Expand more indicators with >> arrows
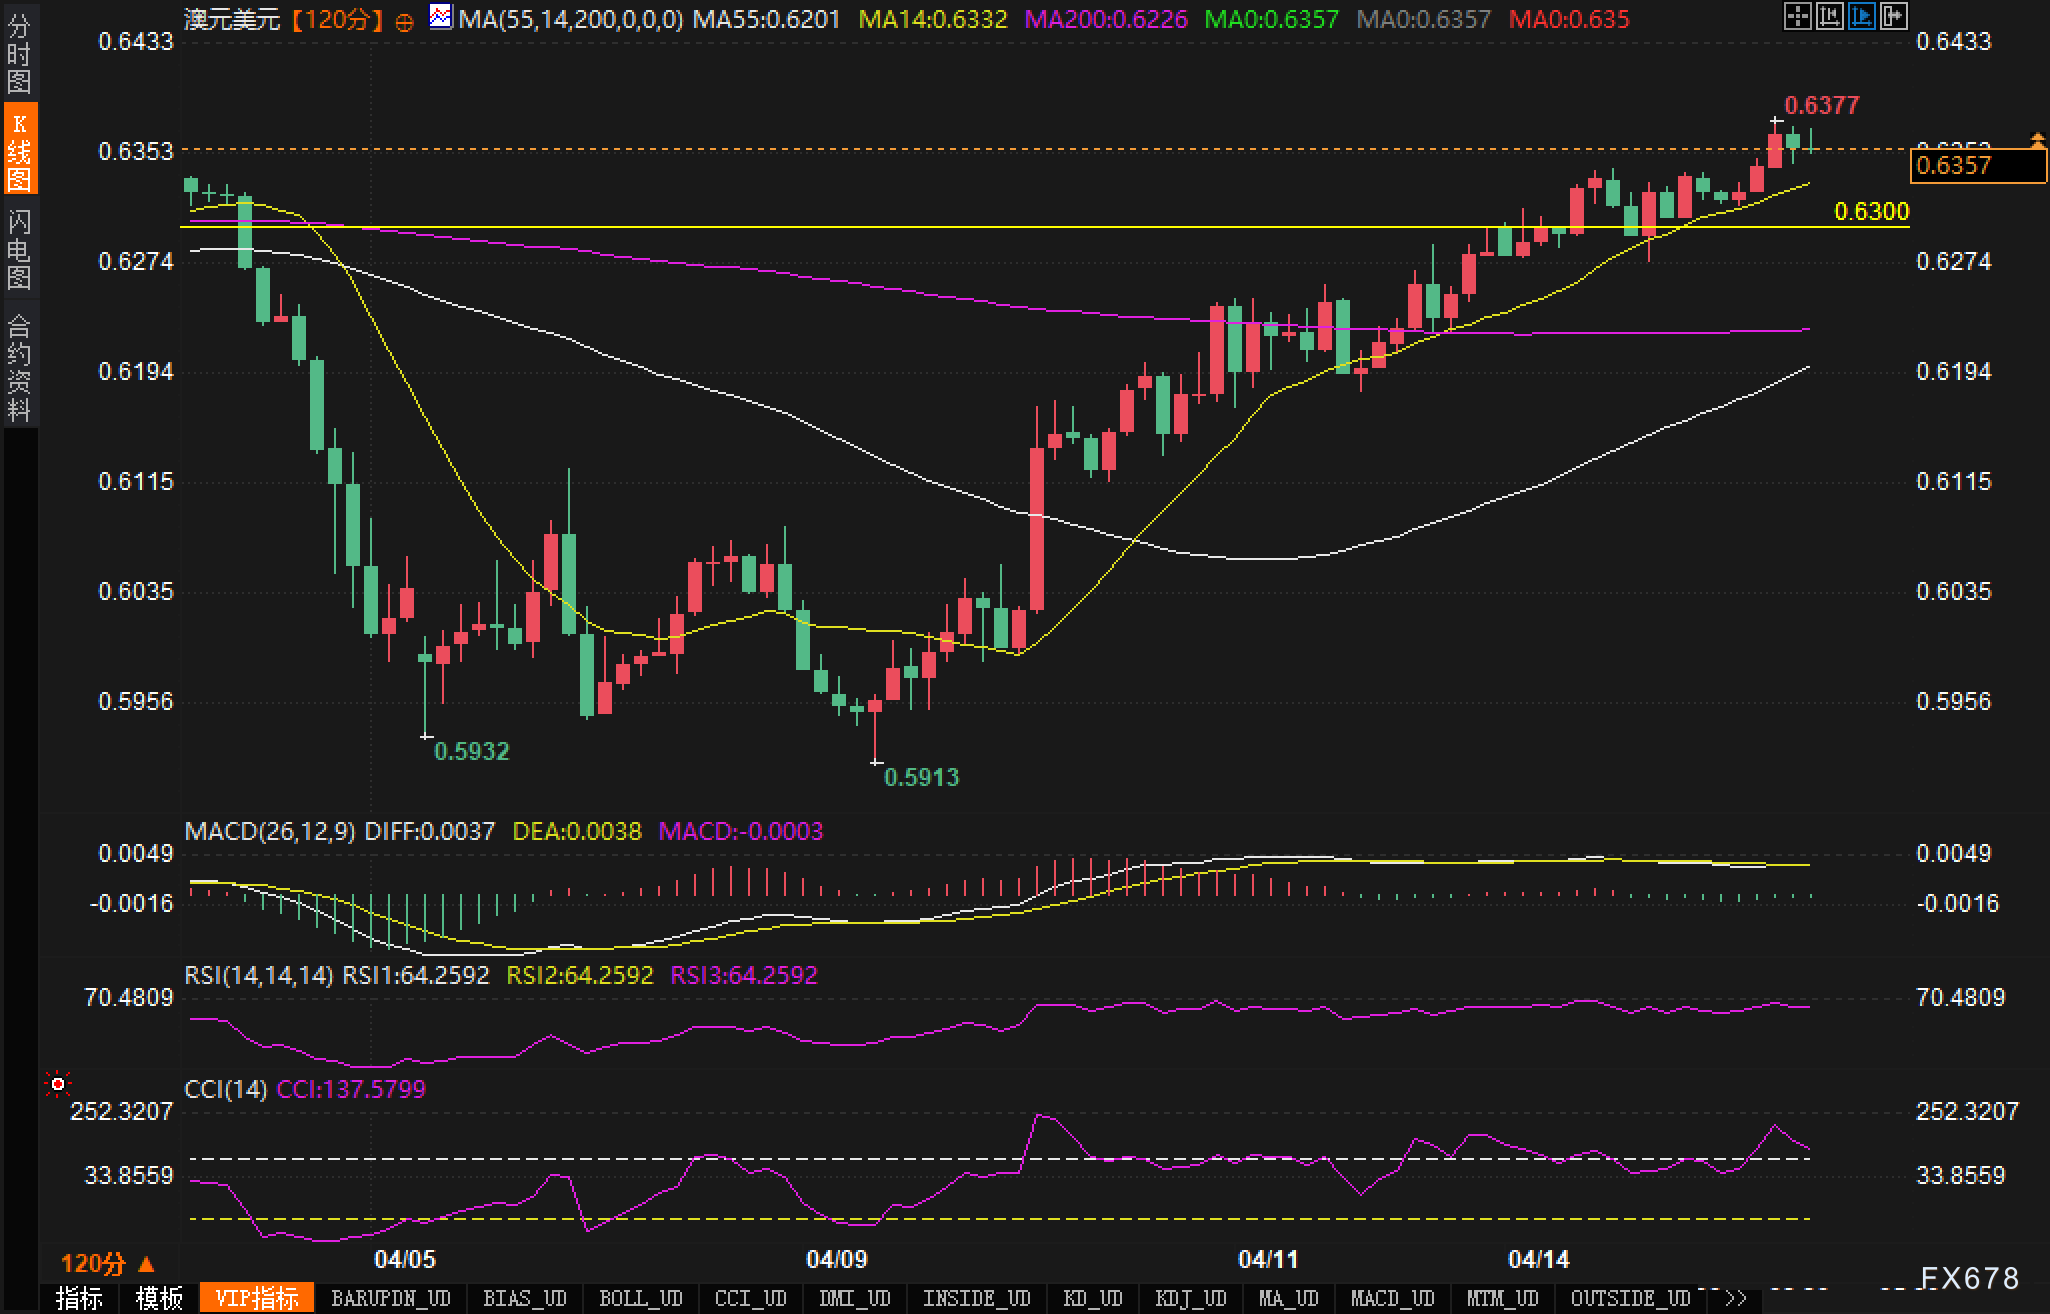Screen dimensions: 2050x1314 [1736, 1299]
